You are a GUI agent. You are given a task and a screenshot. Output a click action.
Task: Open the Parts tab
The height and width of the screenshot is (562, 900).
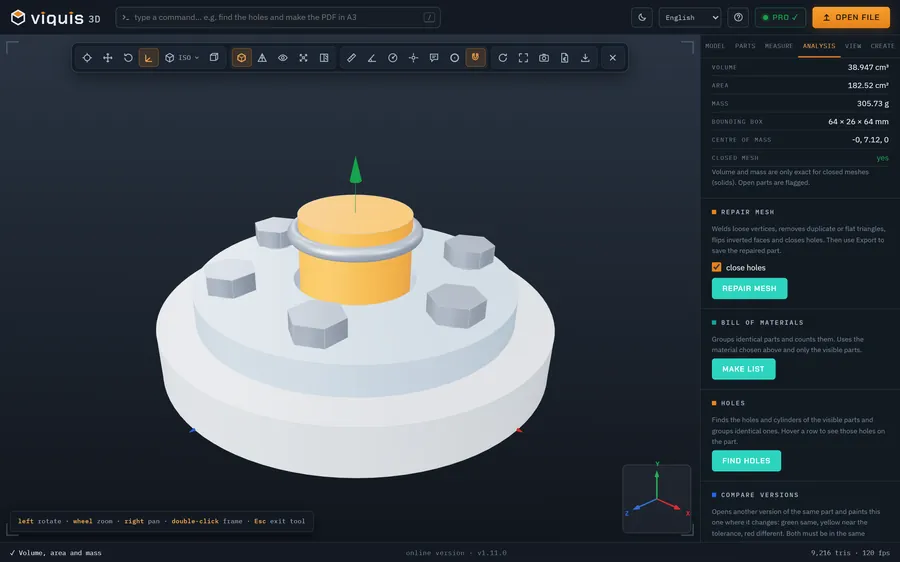745,46
